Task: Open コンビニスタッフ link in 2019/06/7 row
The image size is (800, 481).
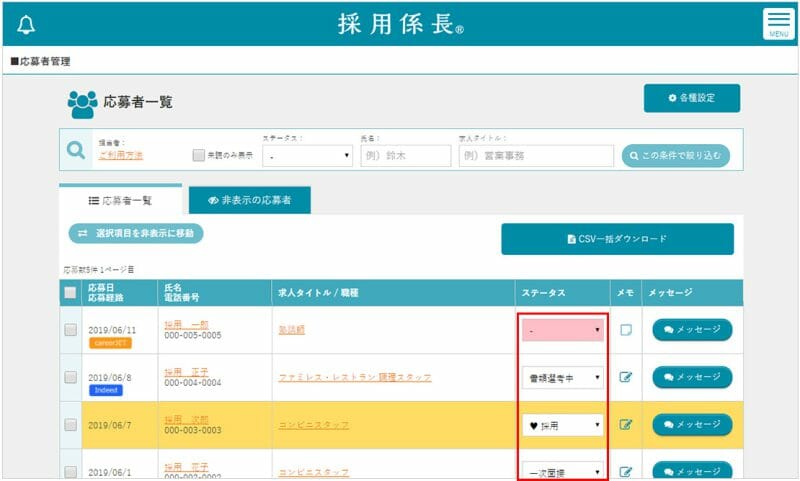Action: (314, 425)
